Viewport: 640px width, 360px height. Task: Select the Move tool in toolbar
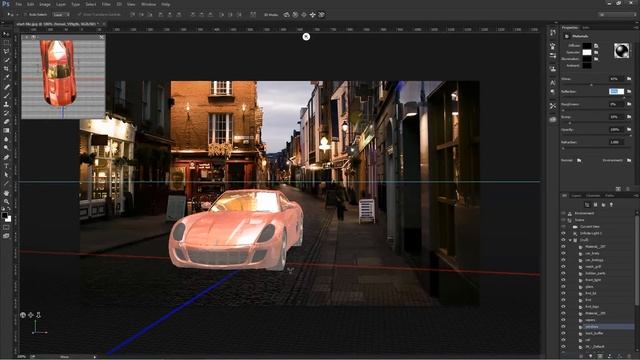click(6, 34)
